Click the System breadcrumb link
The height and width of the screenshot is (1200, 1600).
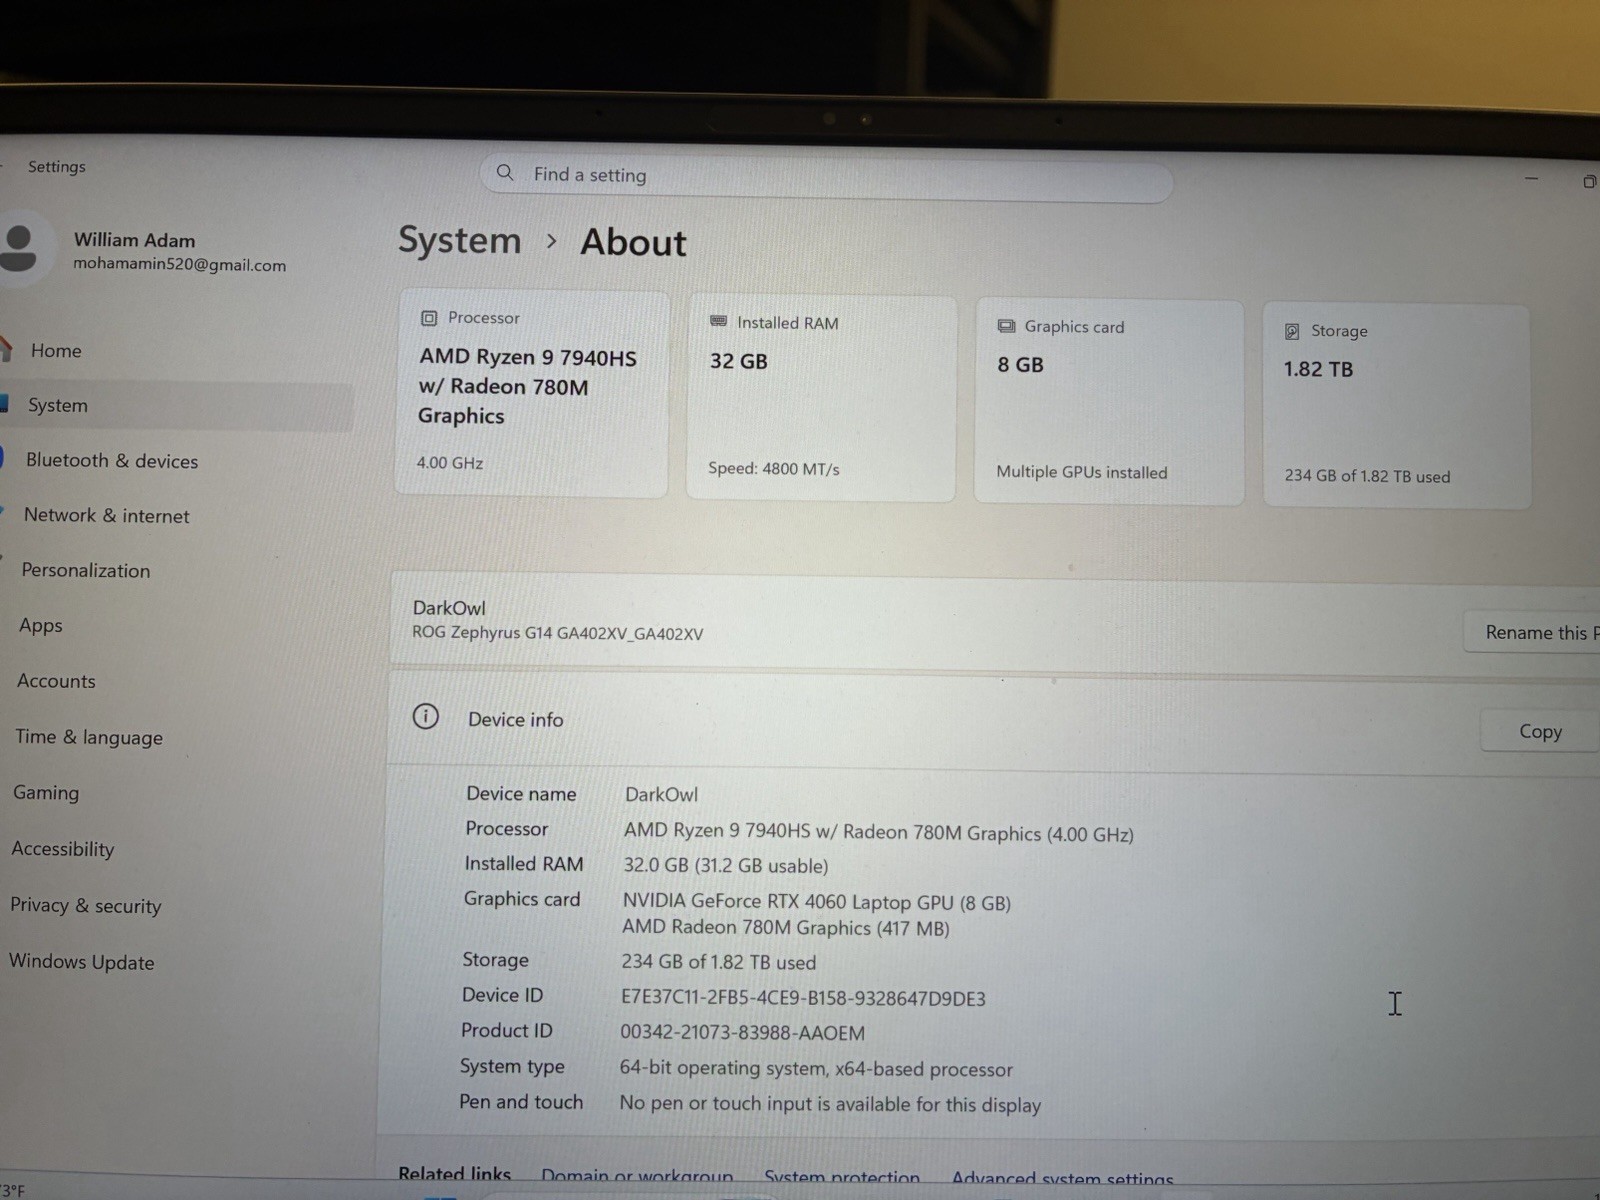pyautogui.click(x=460, y=241)
